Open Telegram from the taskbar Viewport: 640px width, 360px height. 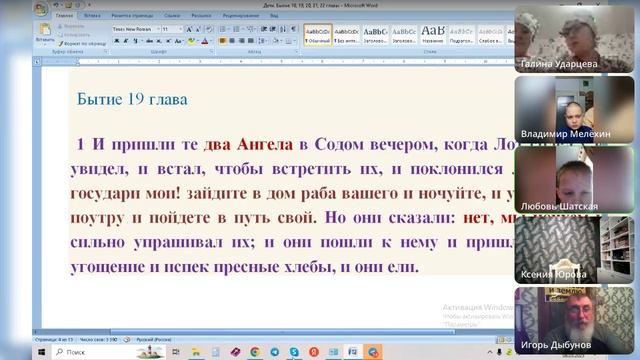pyautogui.click(x=275, y=352)
